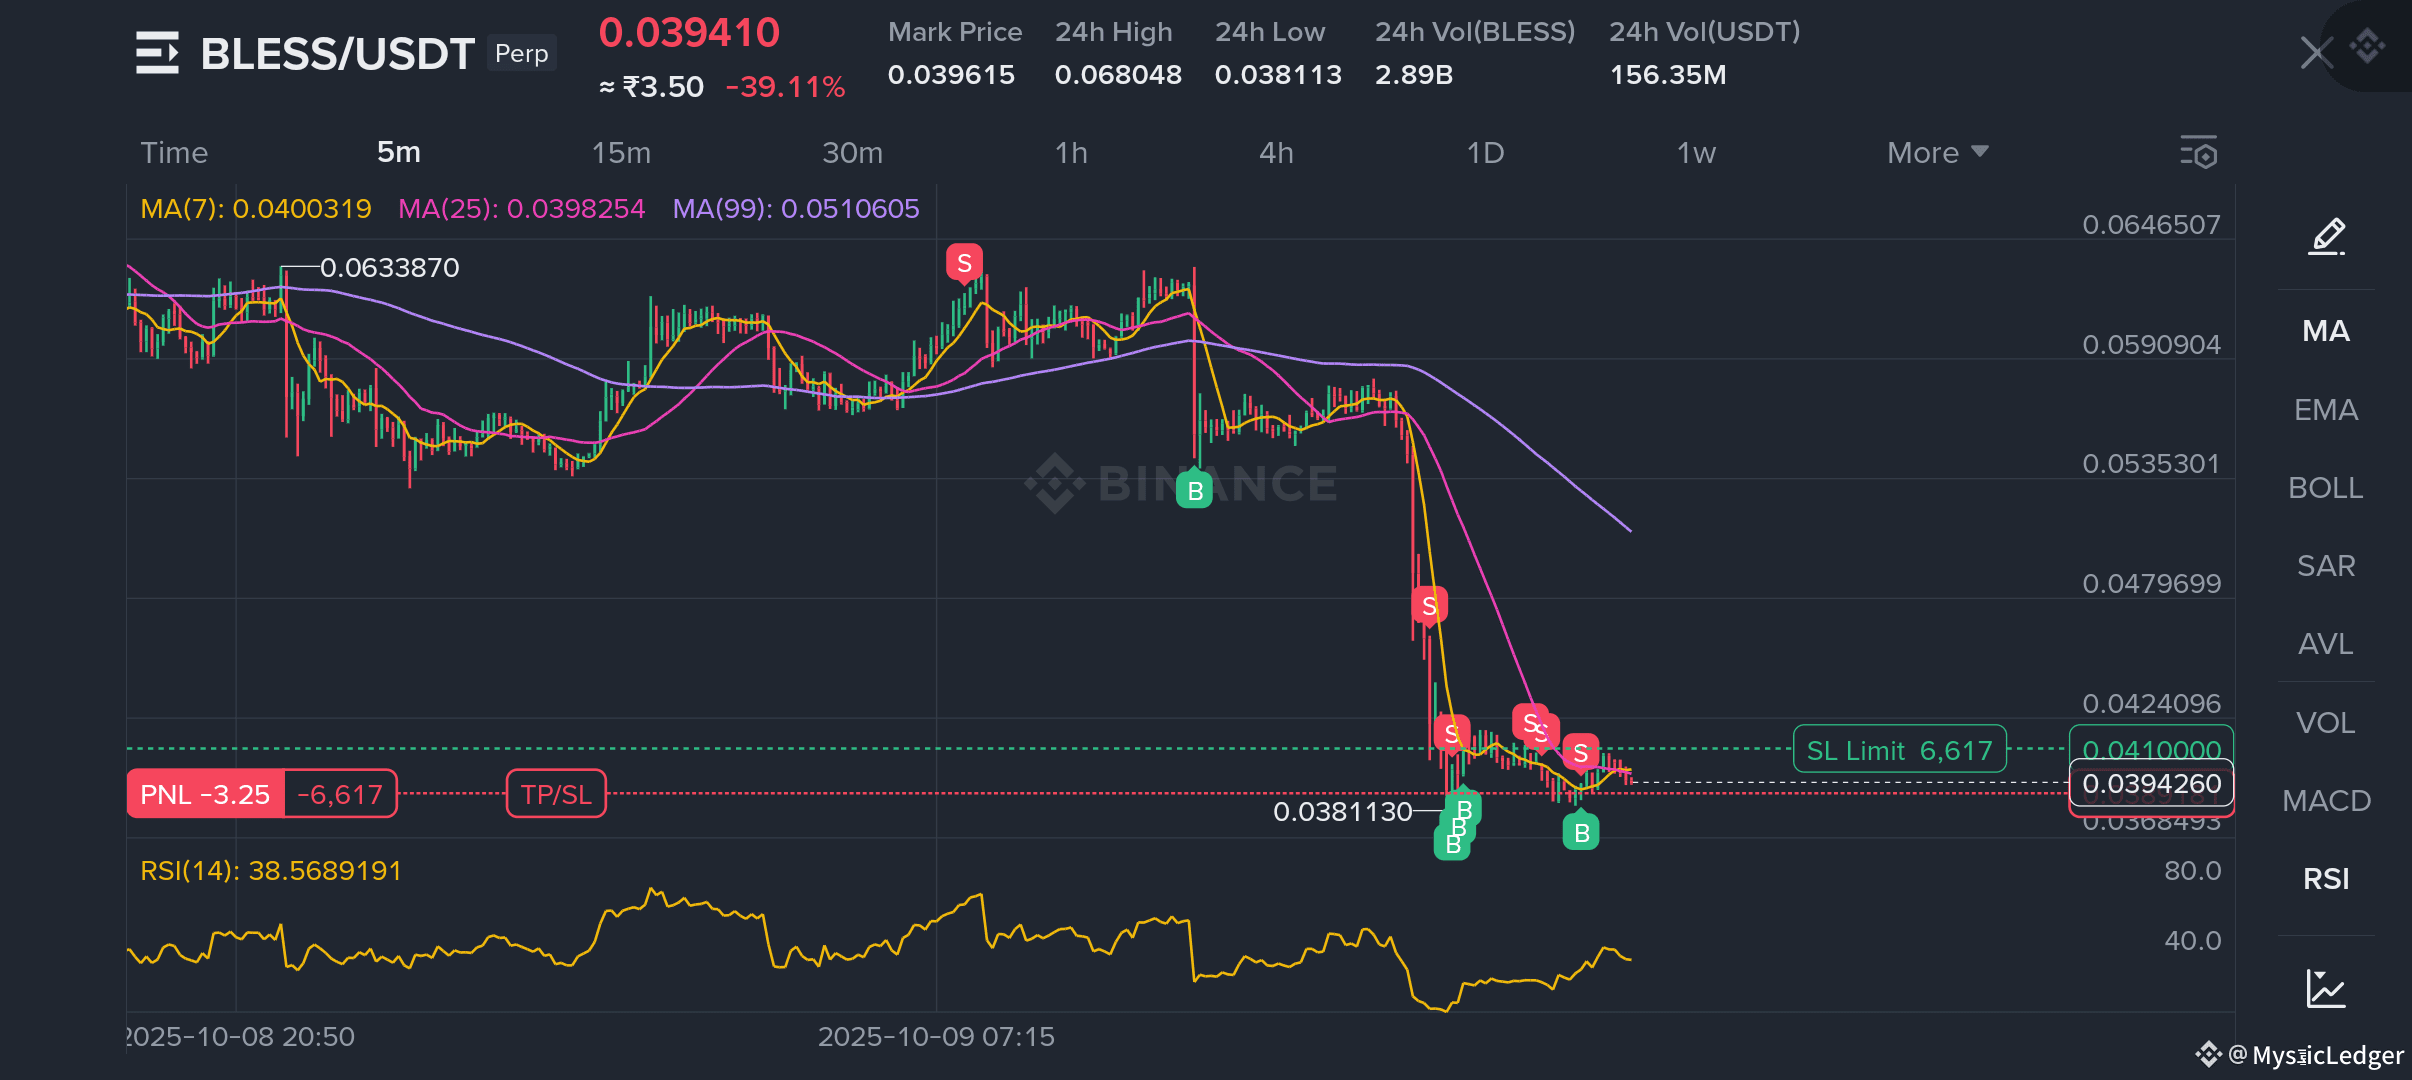Select the 1D timeframe tab
The image size is (2412, 1080).
[x=1485, y=153]
